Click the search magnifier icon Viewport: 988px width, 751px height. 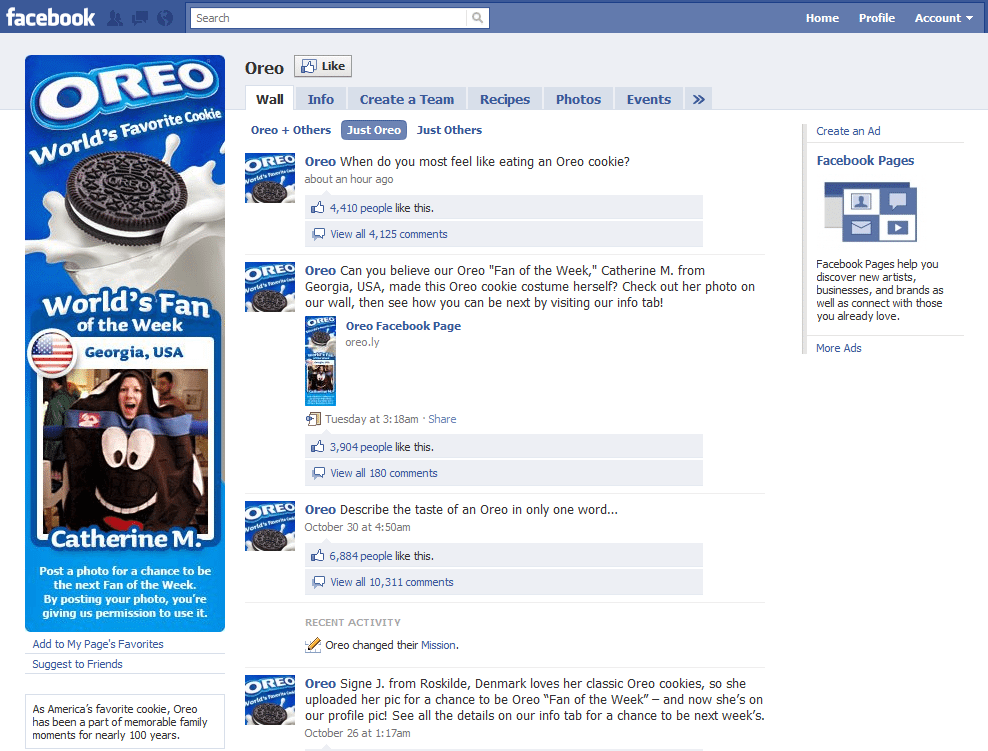click(x=478, y=18)
